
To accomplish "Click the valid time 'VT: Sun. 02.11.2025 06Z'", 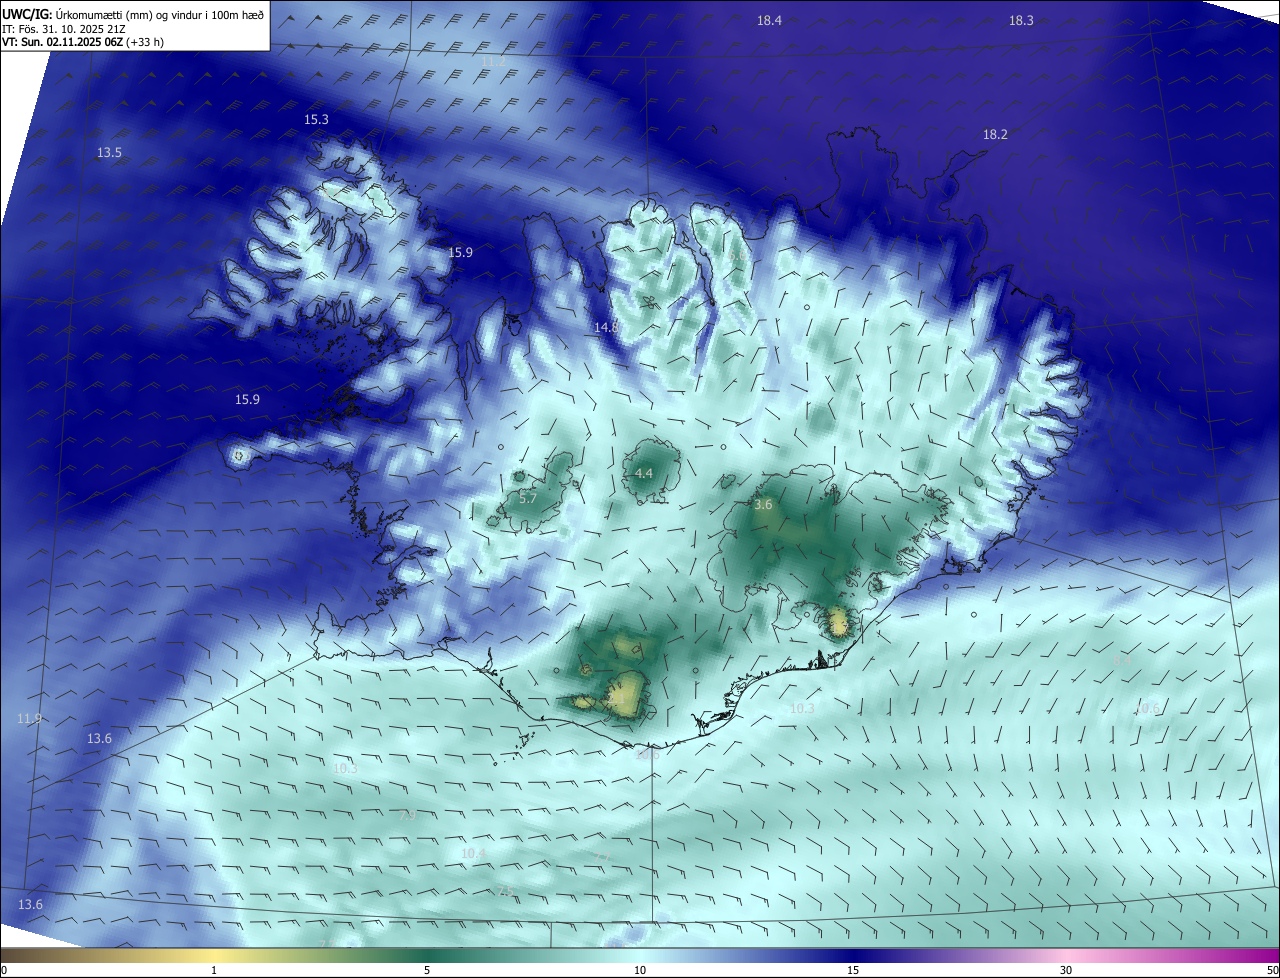I will click(x=61, y=42).
